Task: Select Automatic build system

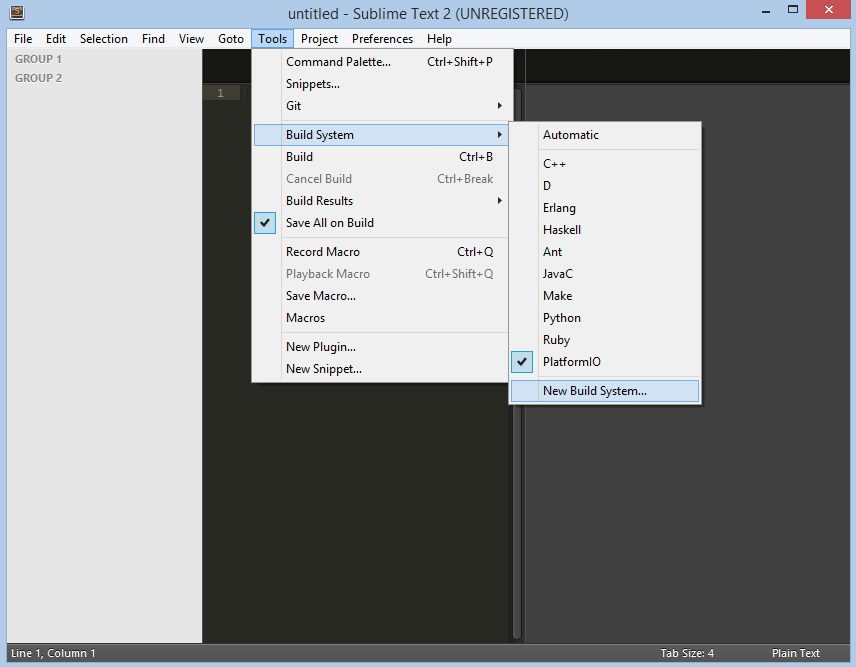Action: (605, 135)
